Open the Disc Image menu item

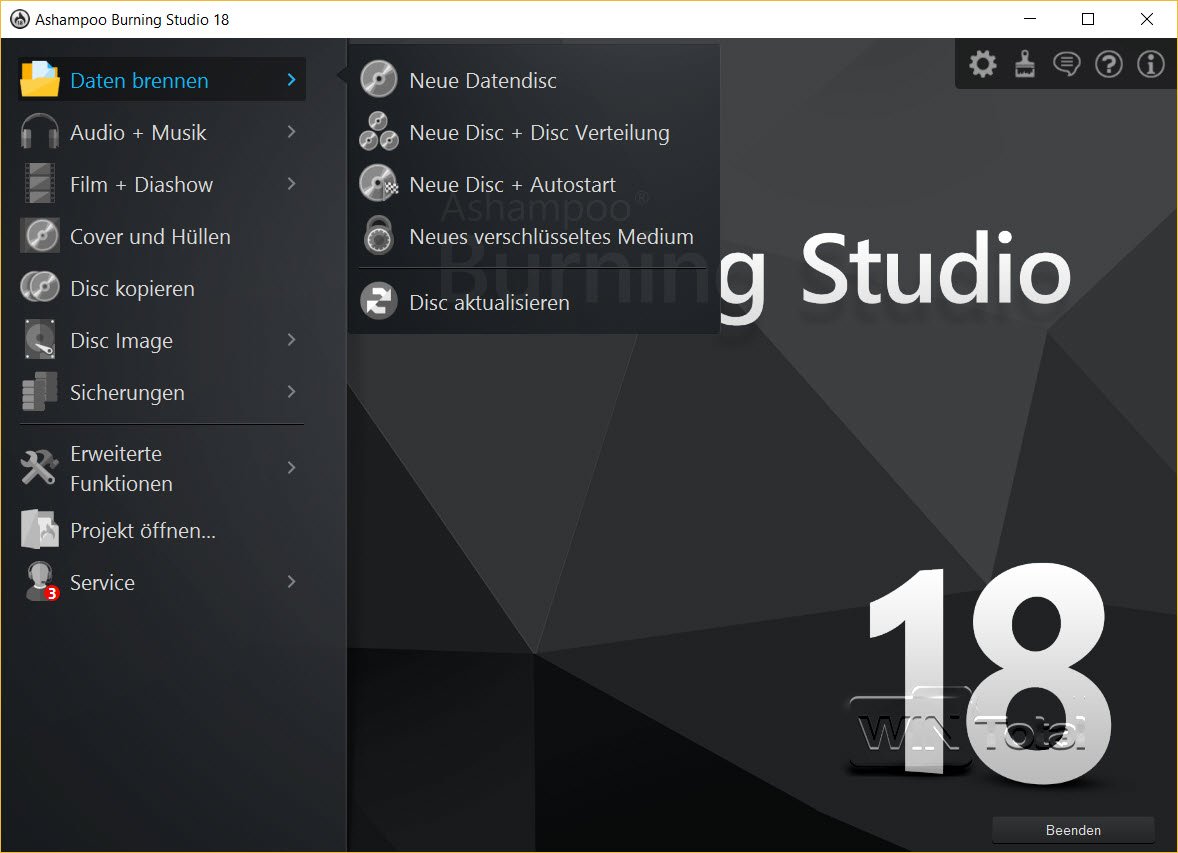162,340
